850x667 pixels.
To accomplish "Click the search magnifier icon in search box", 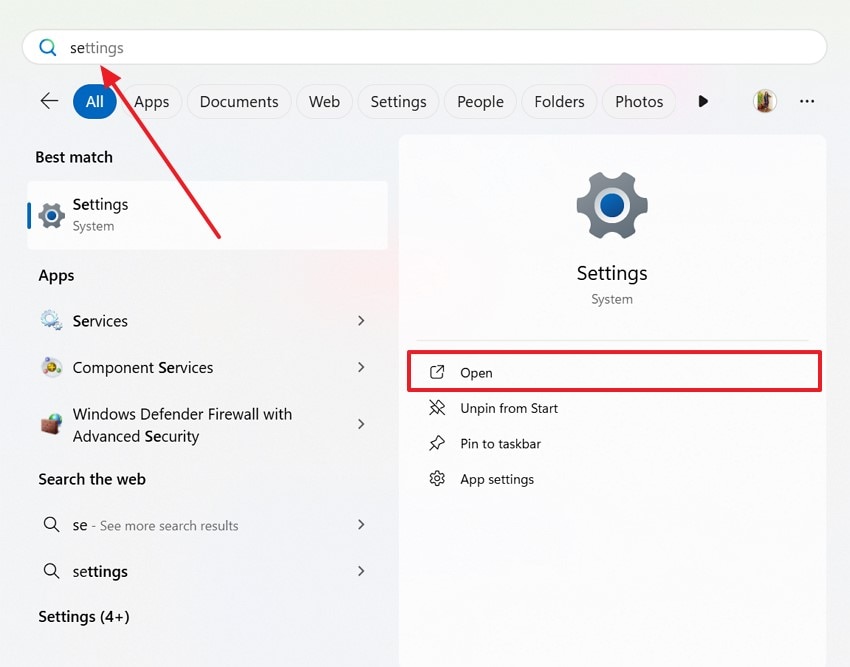I will [x=48, y=47].
